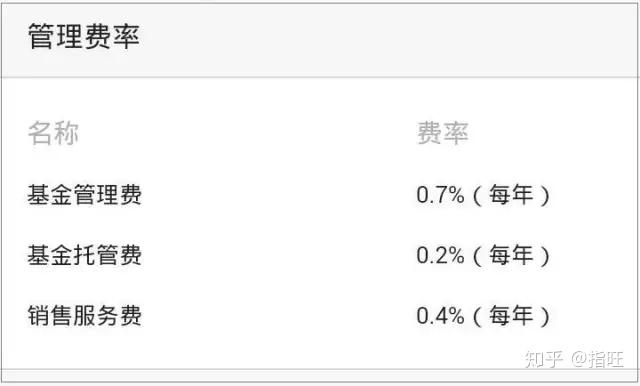Click the 管理 characters in the panel title
Screen dimensions: 640x386
click(56, 36)
